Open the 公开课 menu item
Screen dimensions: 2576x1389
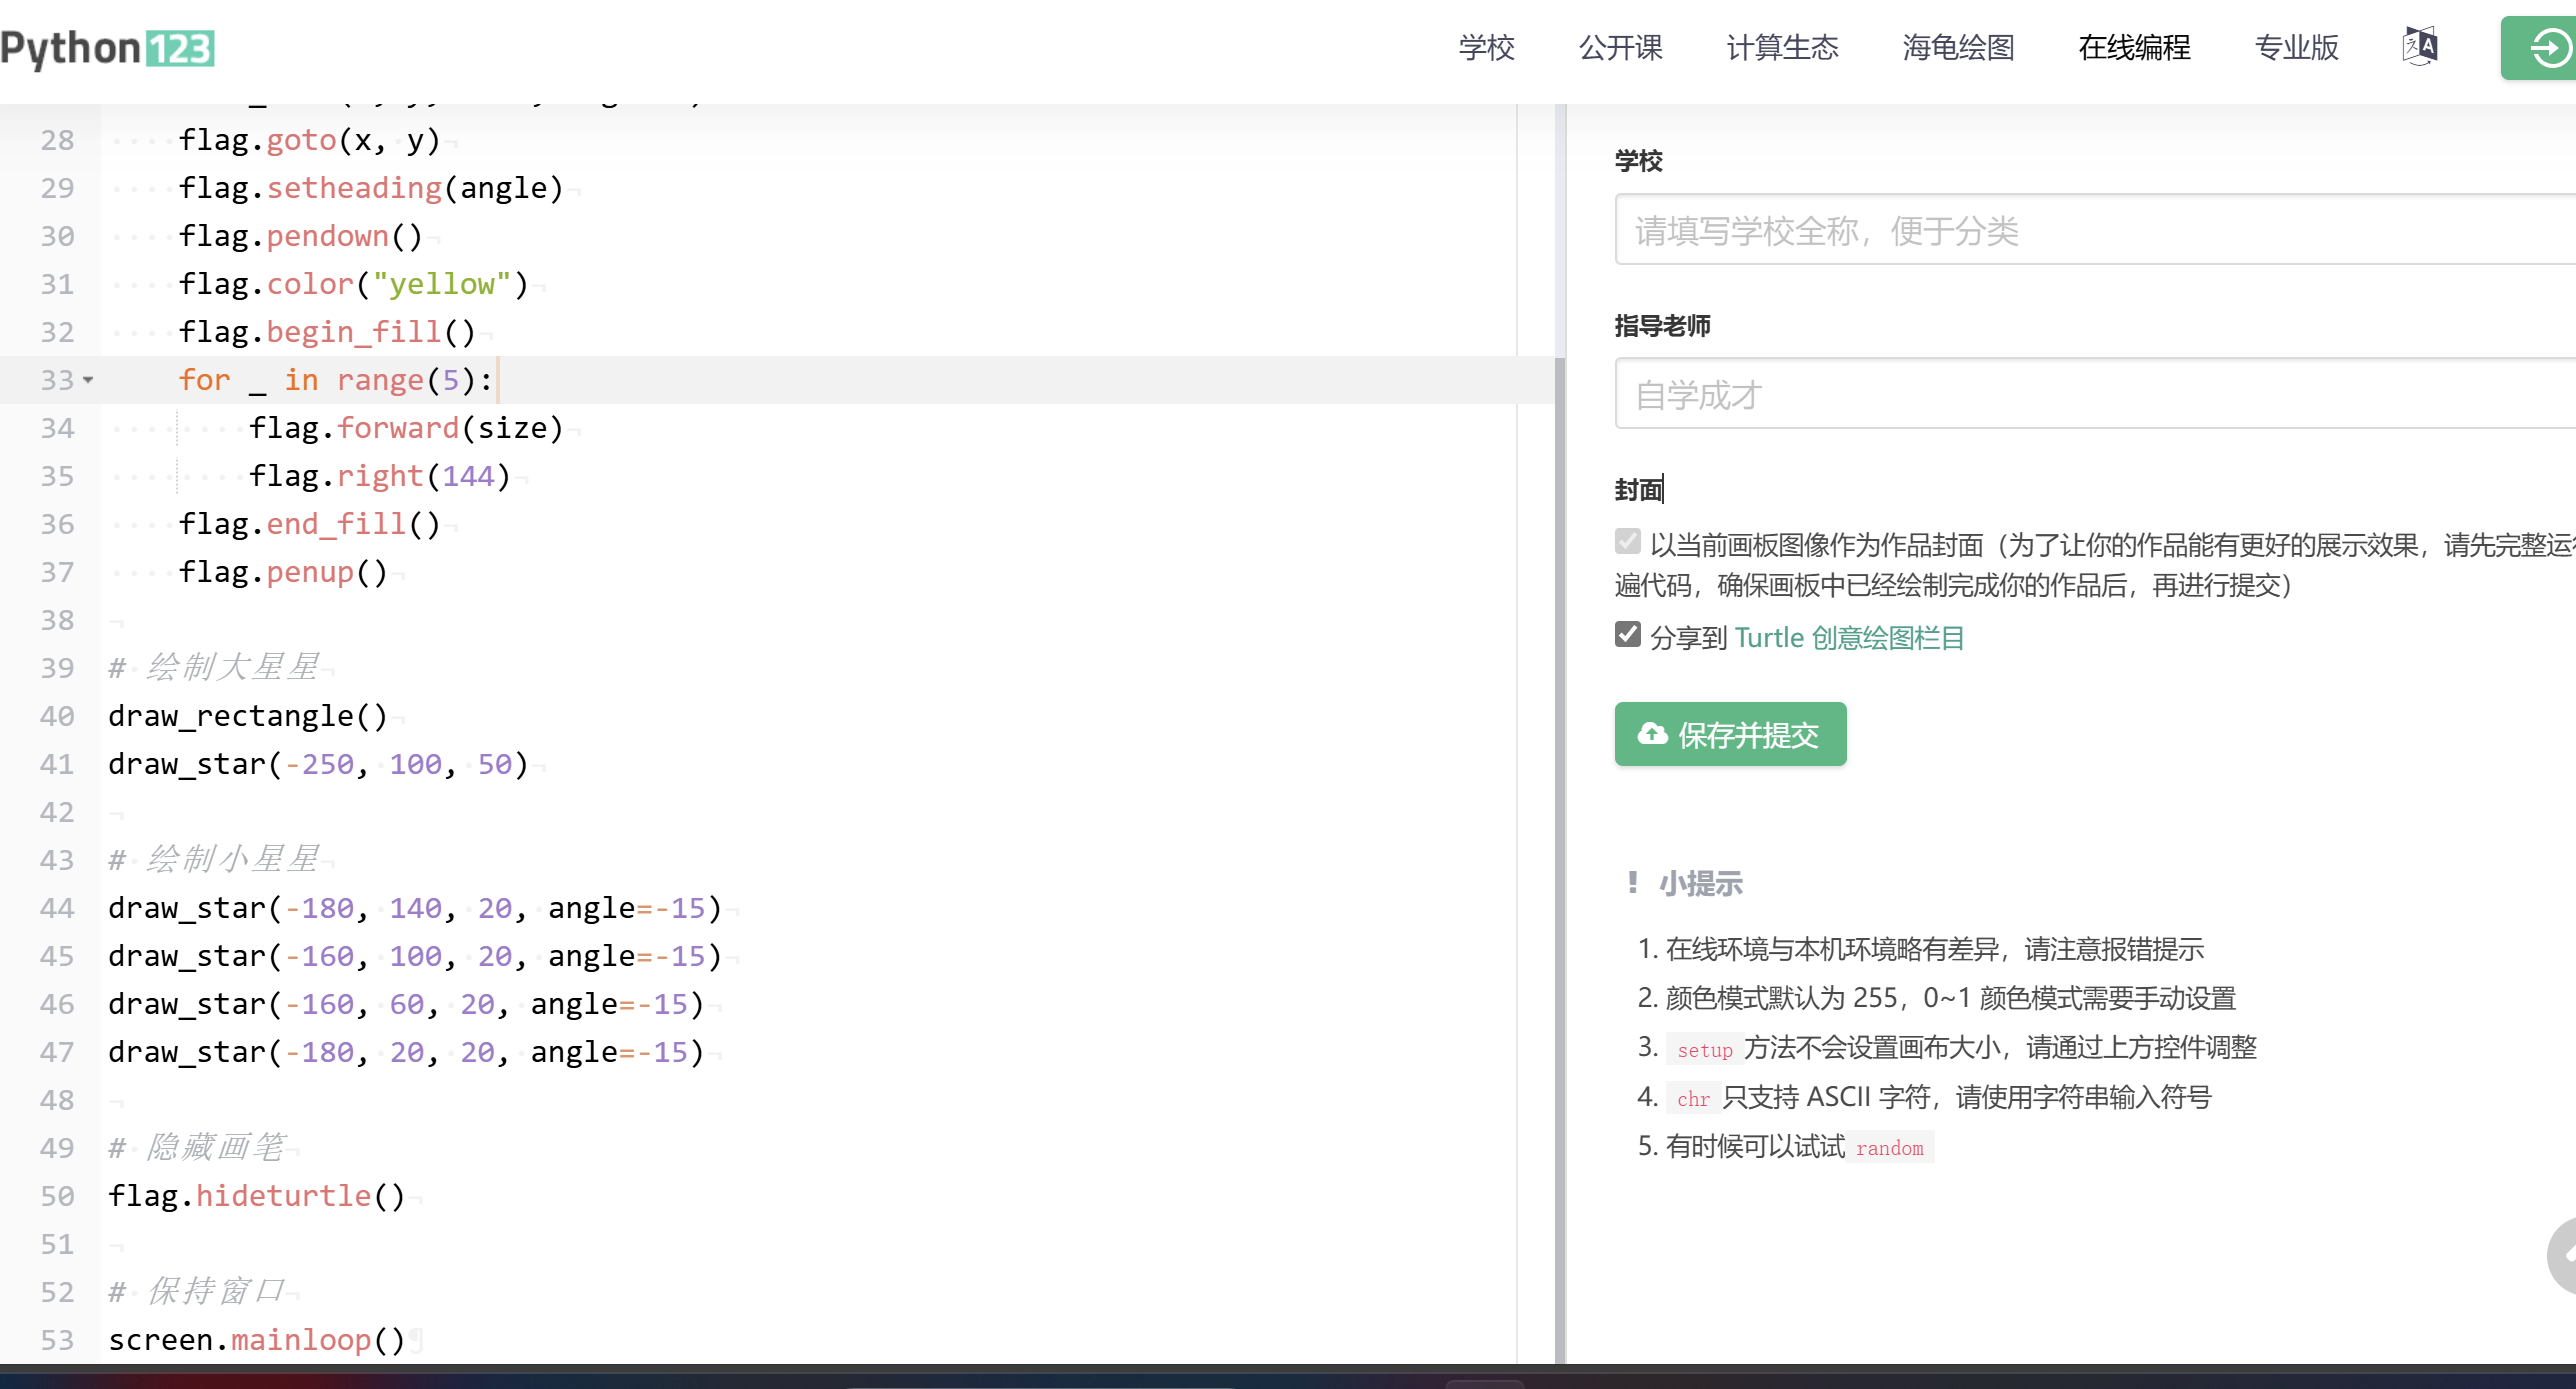[x=1620, y=48]
